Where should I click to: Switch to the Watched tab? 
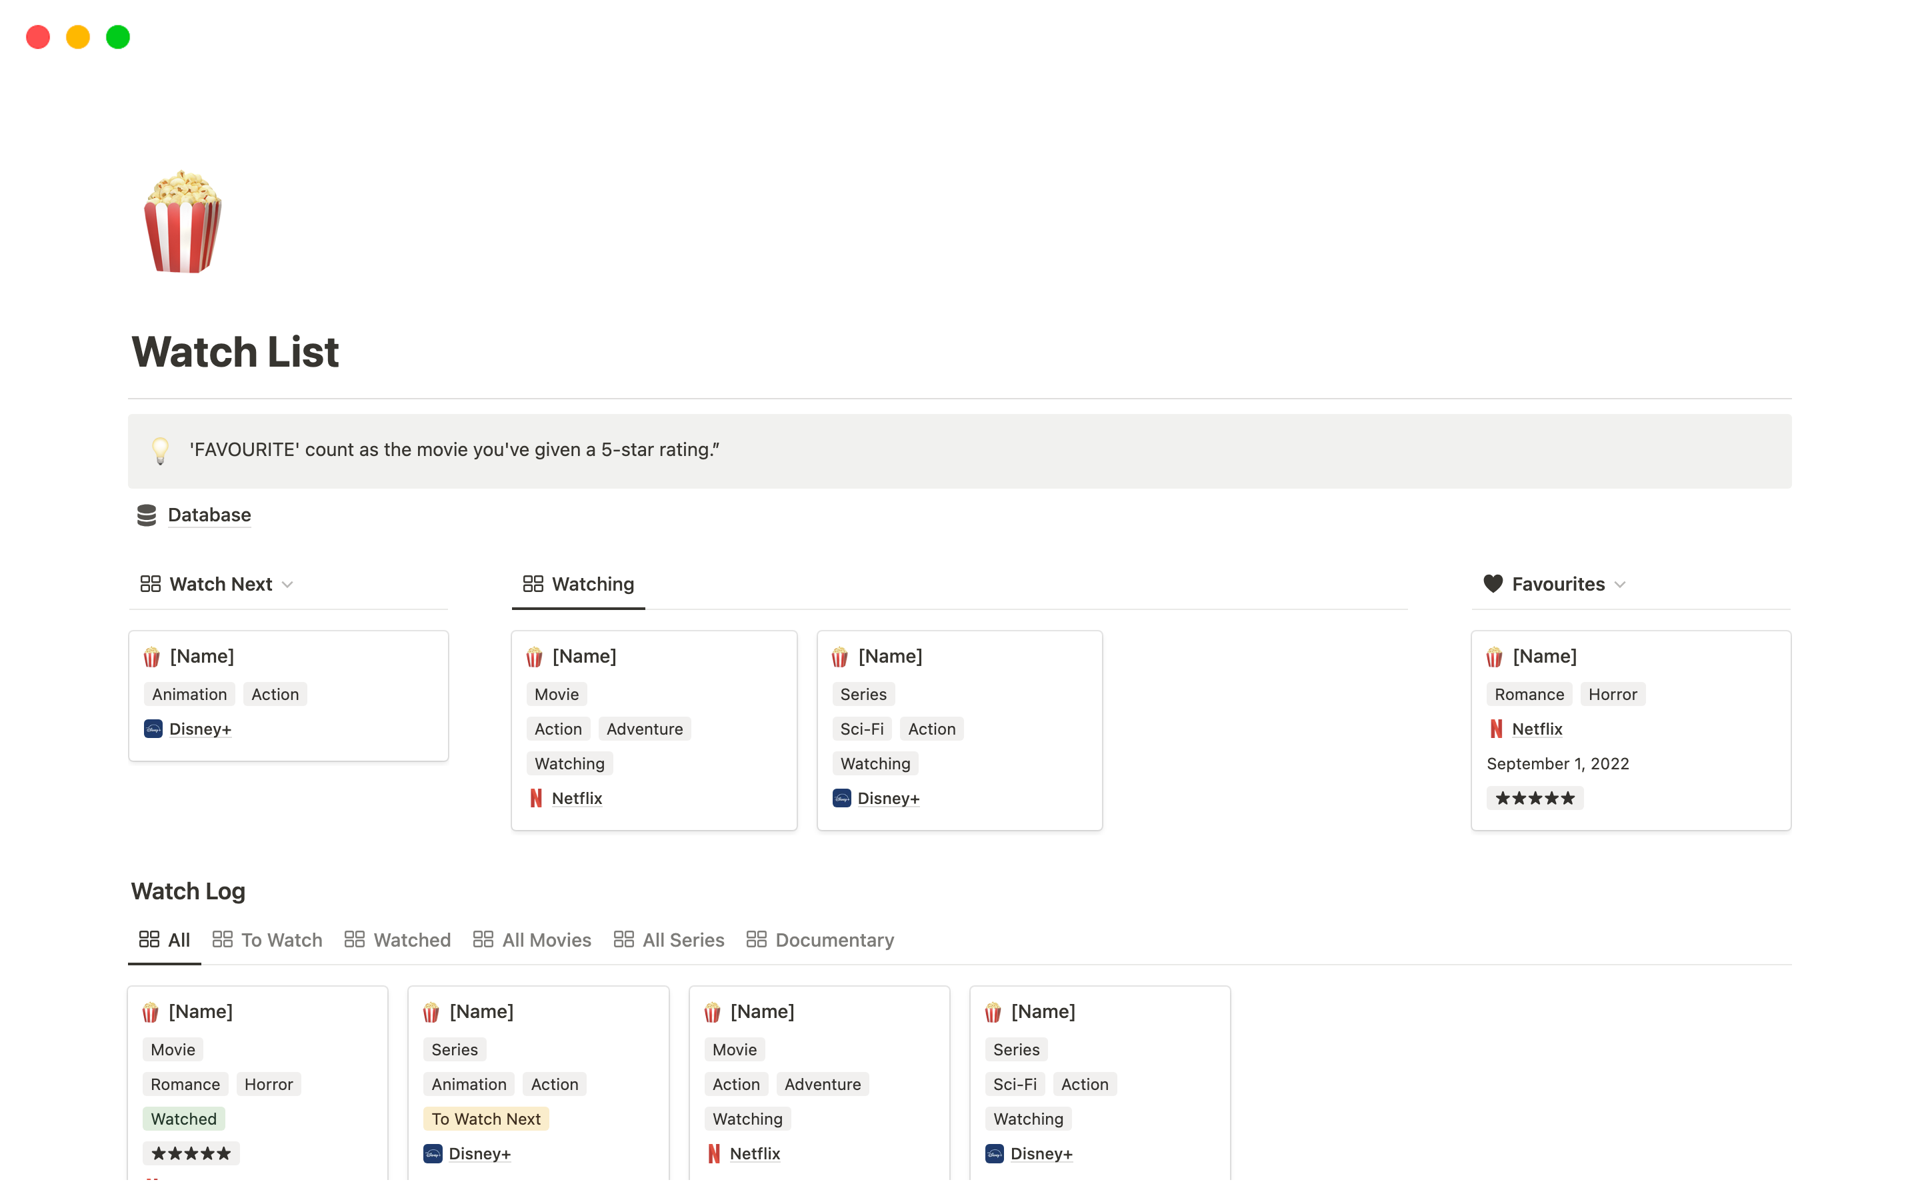(398, 940)
